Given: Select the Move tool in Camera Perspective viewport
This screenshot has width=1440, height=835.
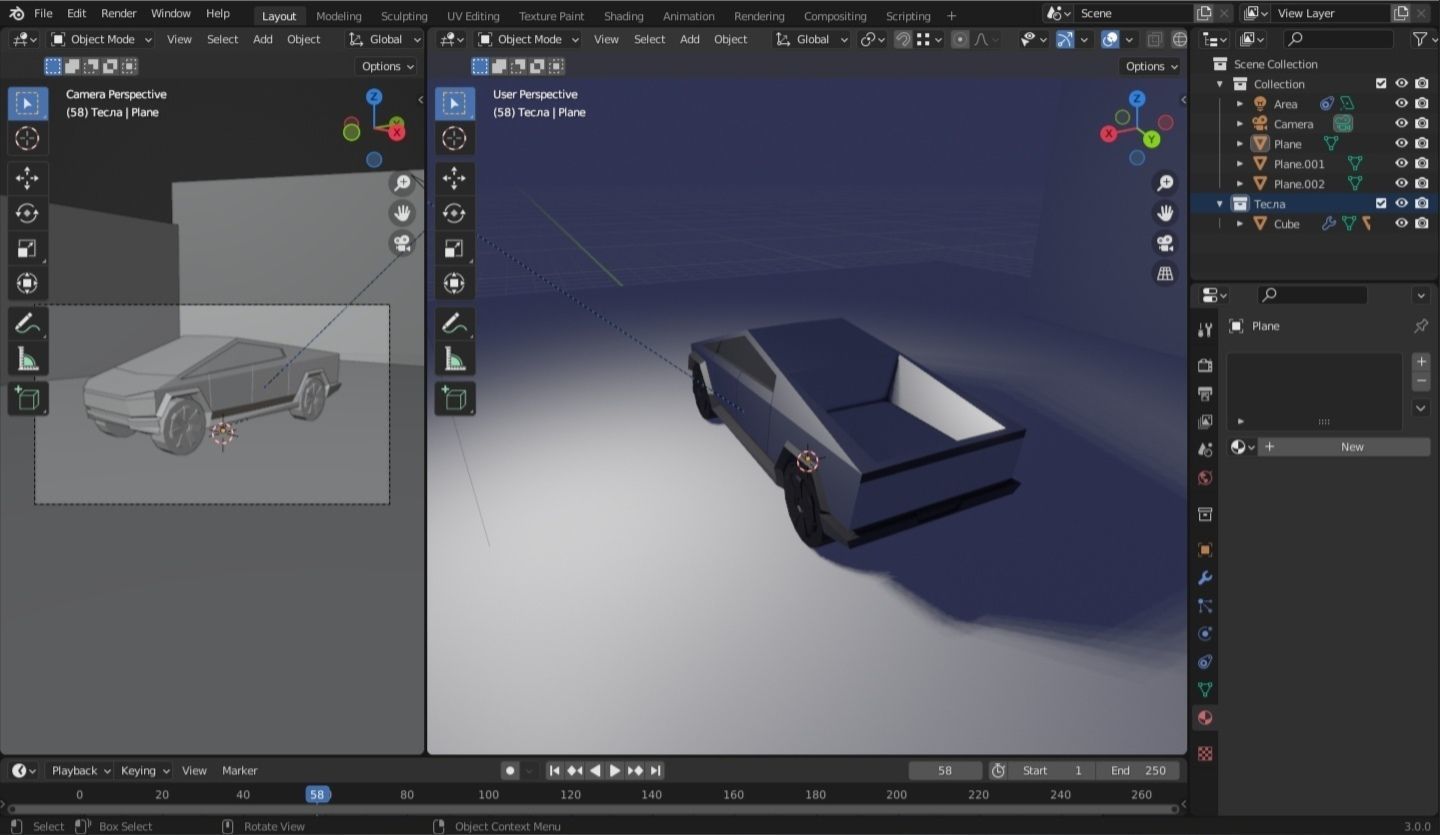Looking at the screenshot, I should (x=27, y=178).
